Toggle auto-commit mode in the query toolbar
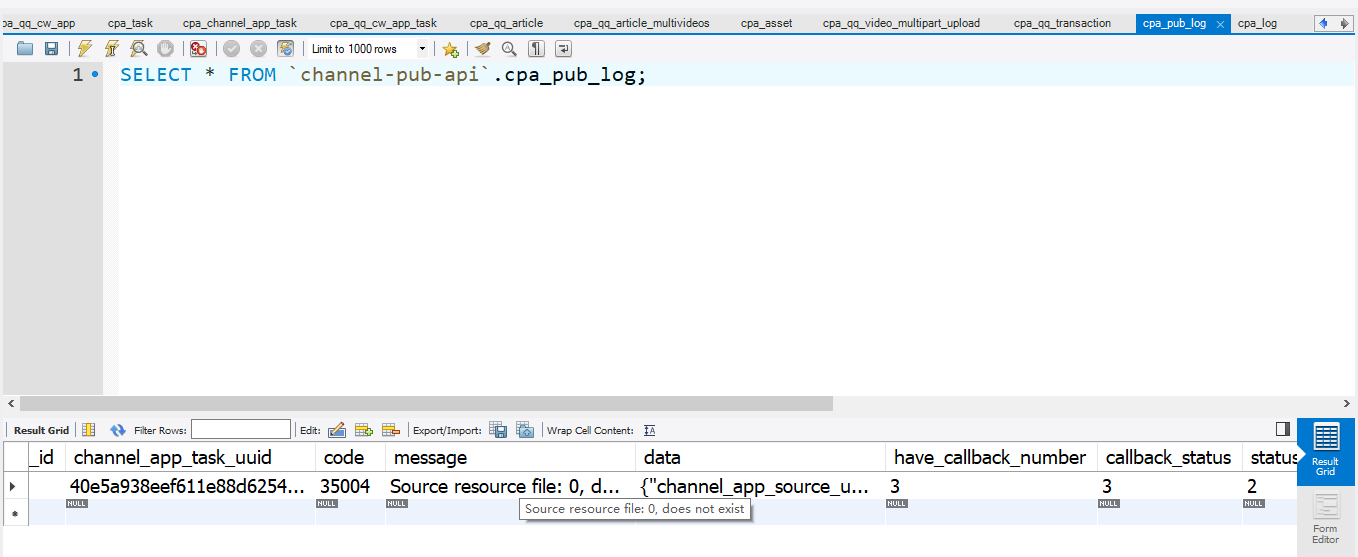 point(286,48)
